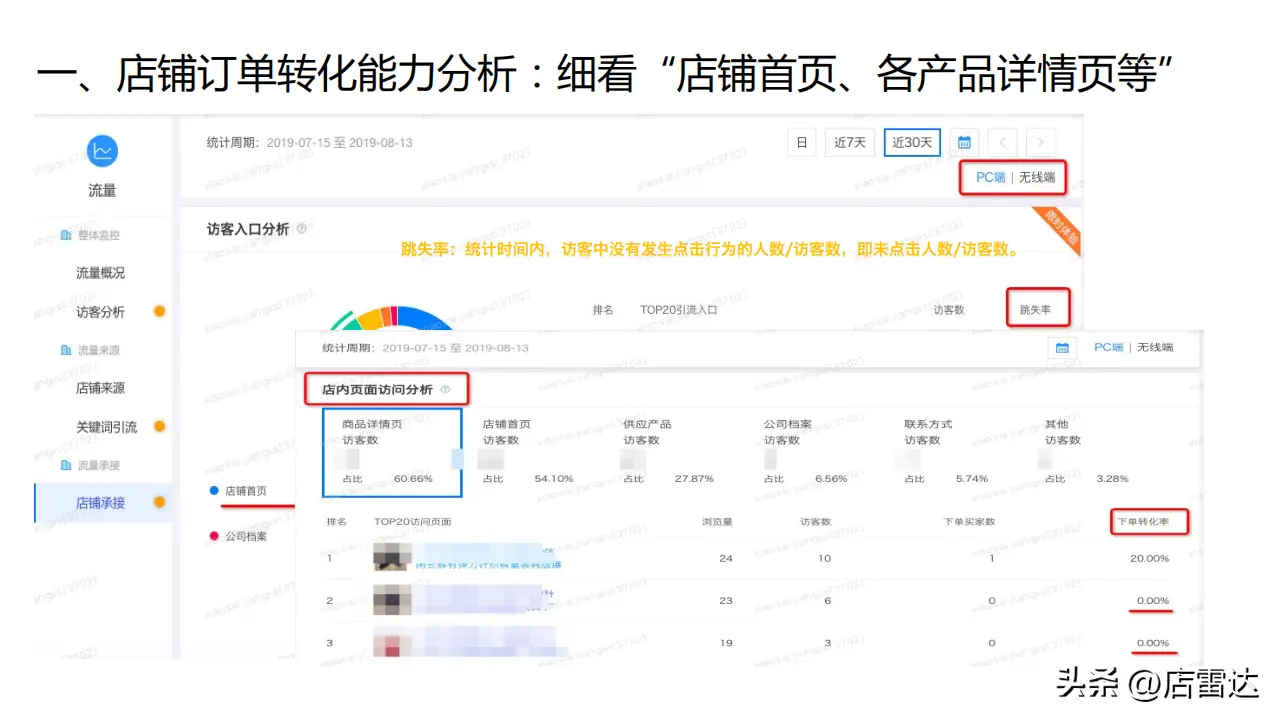Screen dimensions: 1280x720
Task: Toggle the 店铺首页 legend item with blue dot
Action: [238, 491]
